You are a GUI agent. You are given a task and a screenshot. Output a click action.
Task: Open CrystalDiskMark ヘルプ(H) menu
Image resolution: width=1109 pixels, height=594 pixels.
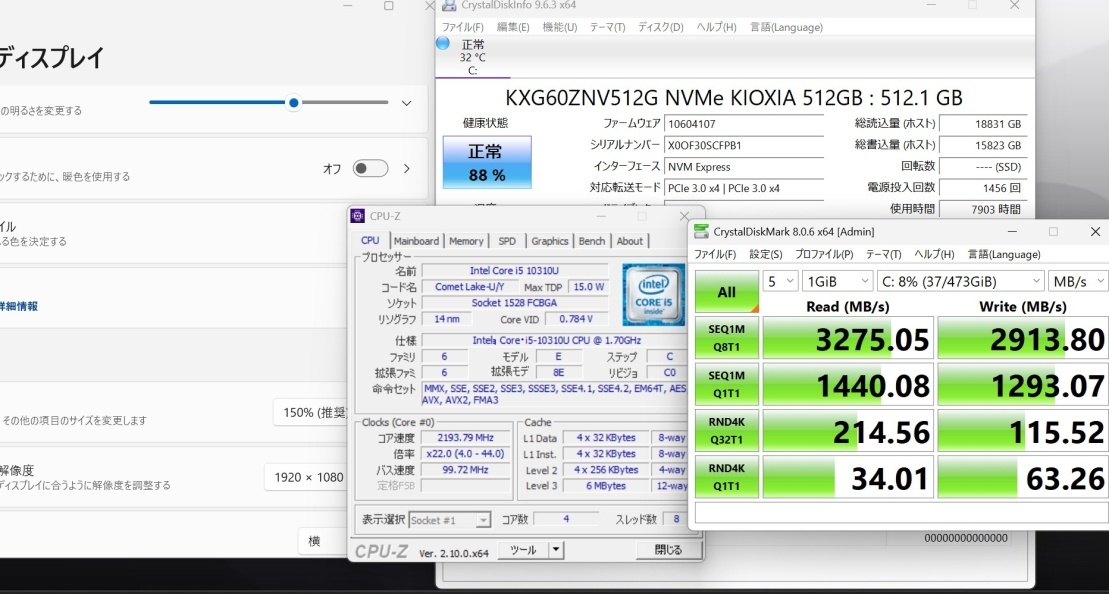click(934, 255)
